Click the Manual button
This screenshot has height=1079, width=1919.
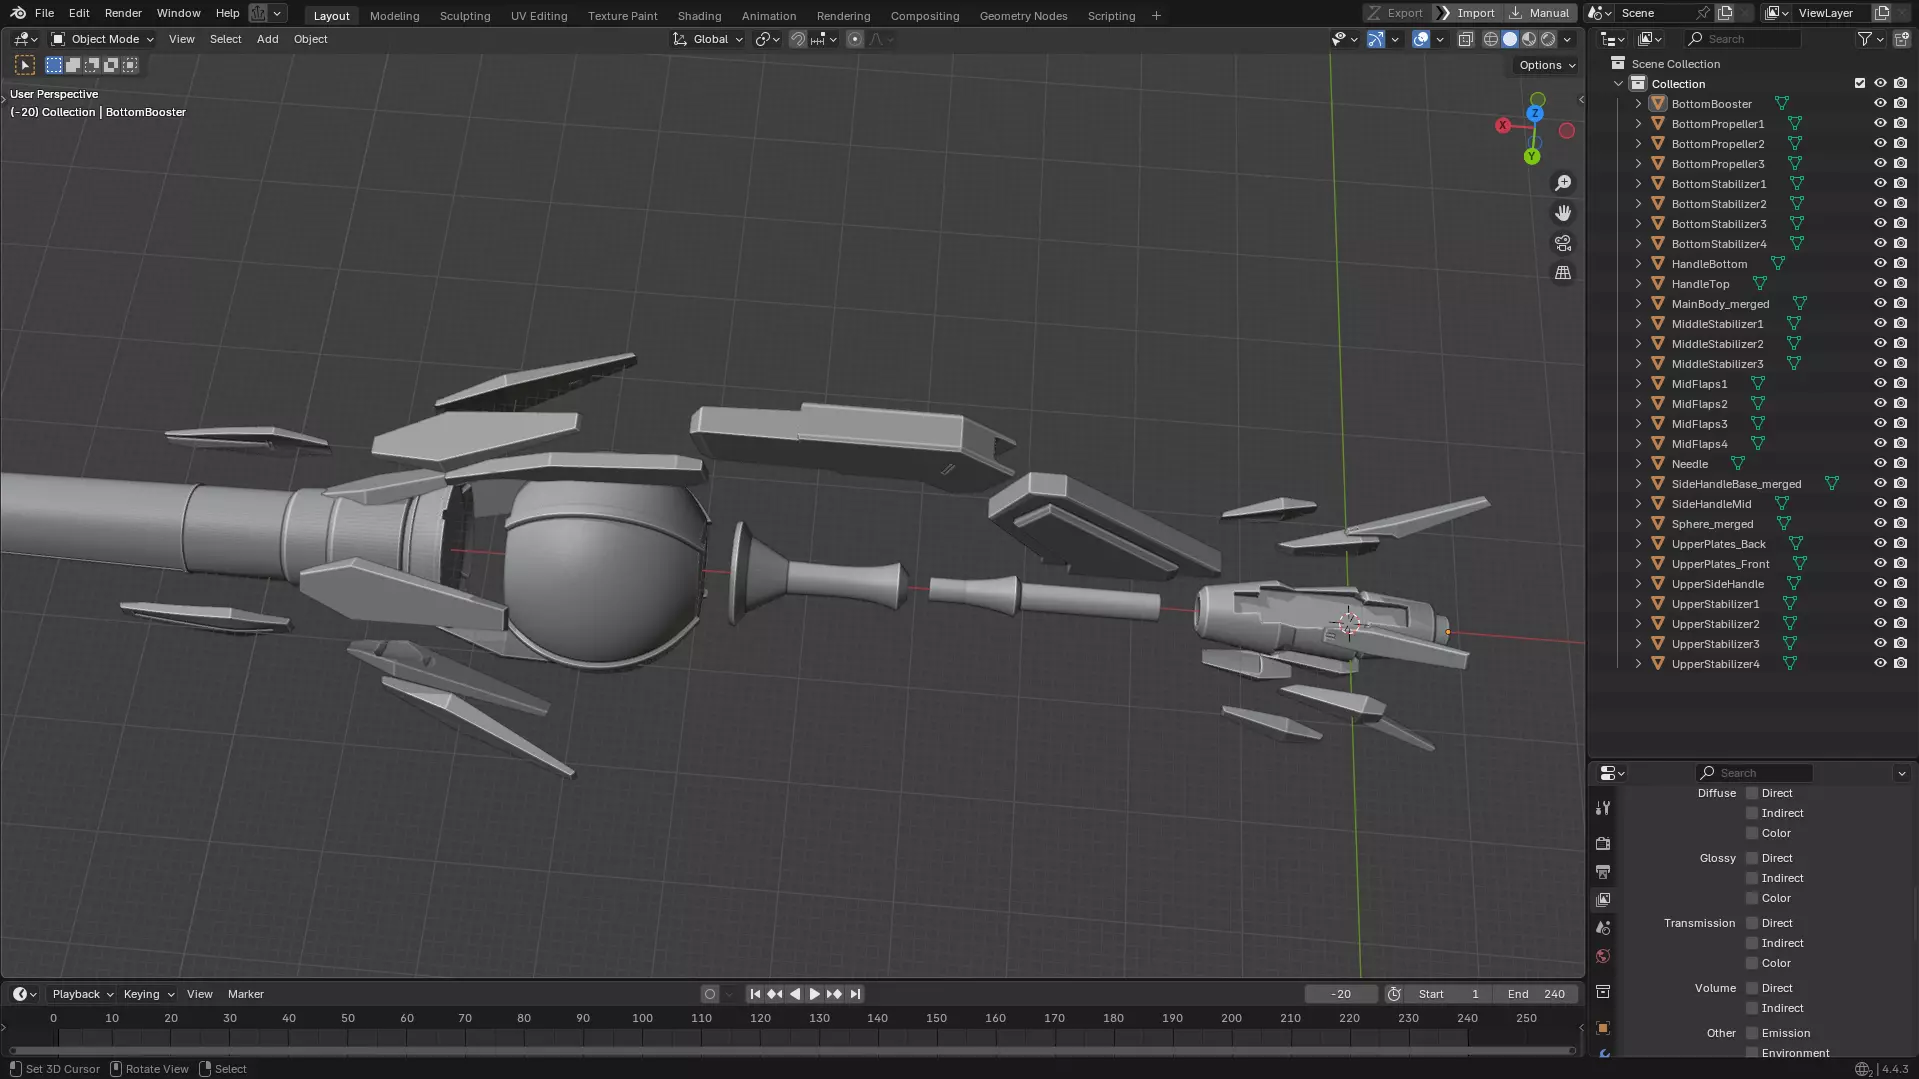[1540, 13]
